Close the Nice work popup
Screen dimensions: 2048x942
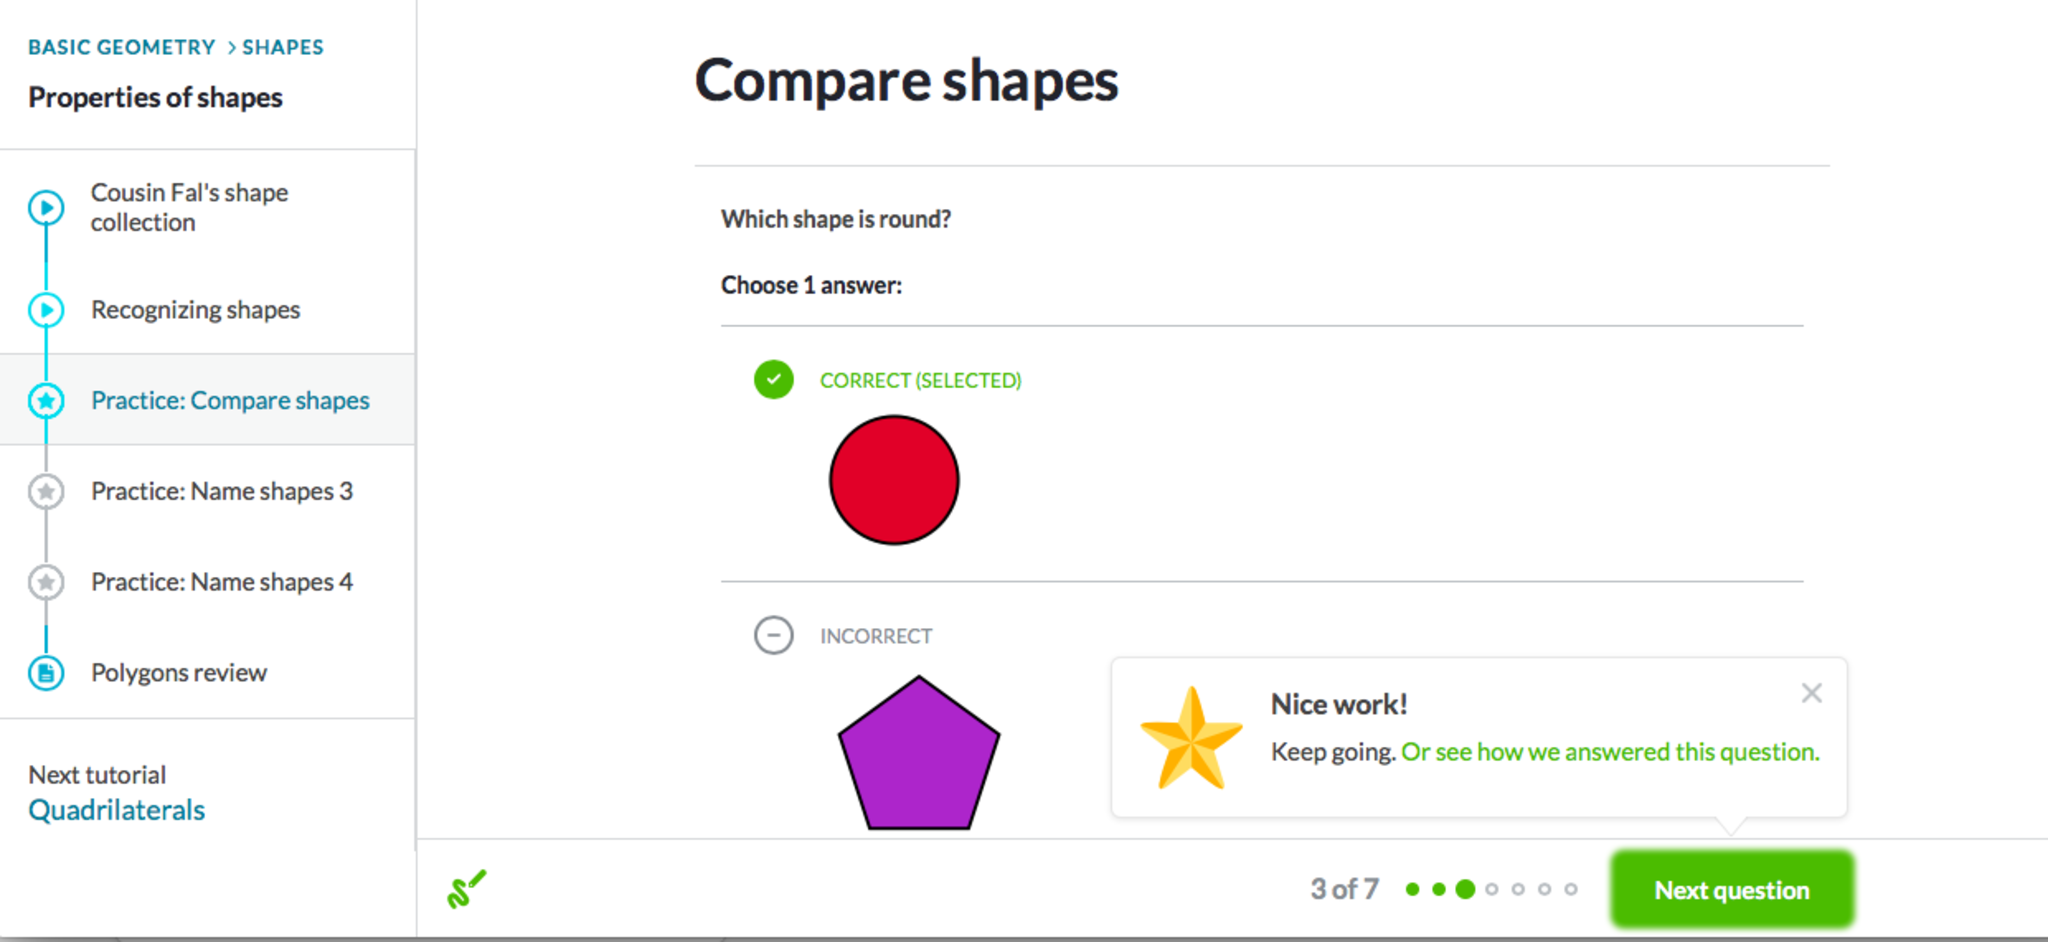[x=1811, y=693]
